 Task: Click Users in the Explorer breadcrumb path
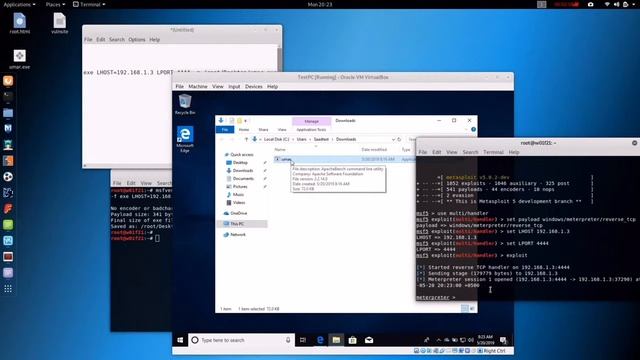pyautogui.click(x=301, y=139)
